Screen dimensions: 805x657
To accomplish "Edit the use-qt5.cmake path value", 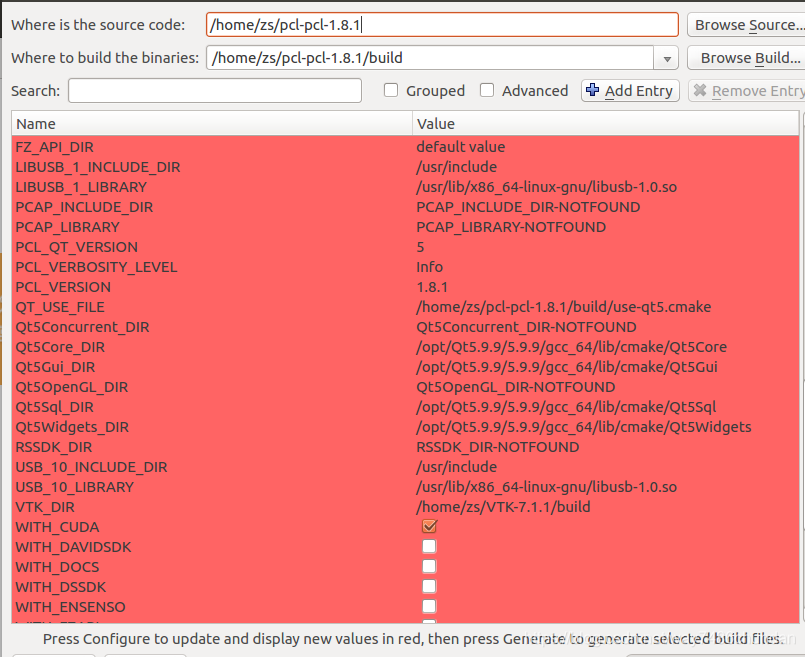I will tap(564, 307).
